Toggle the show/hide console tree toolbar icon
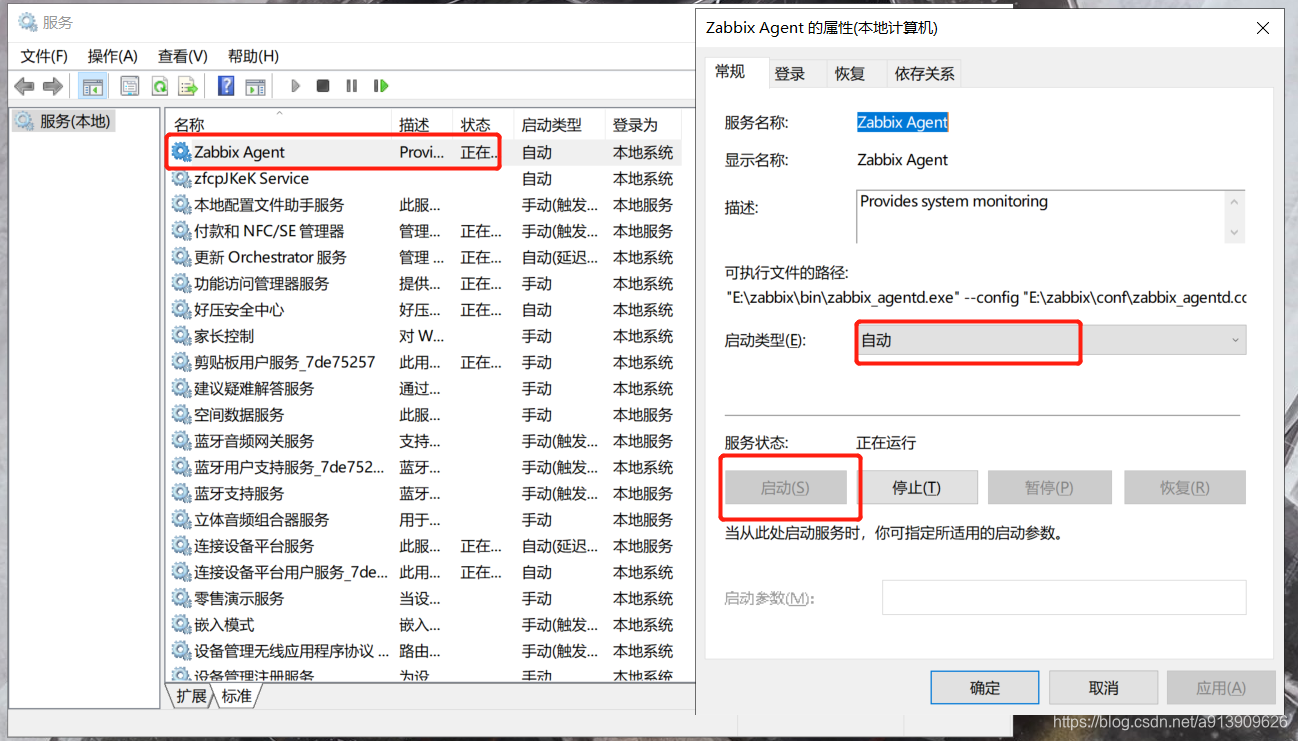1298x741 pixels. tap(92, 87)
